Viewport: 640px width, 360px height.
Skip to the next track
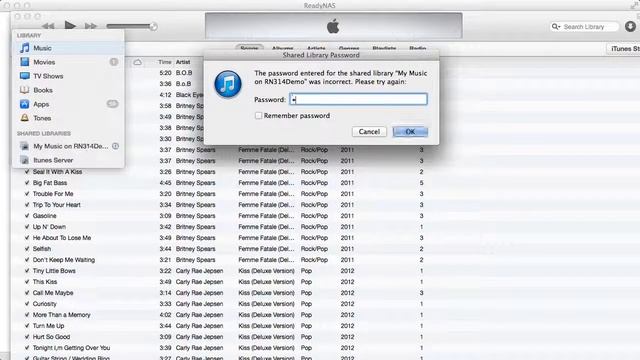[91, 26]
